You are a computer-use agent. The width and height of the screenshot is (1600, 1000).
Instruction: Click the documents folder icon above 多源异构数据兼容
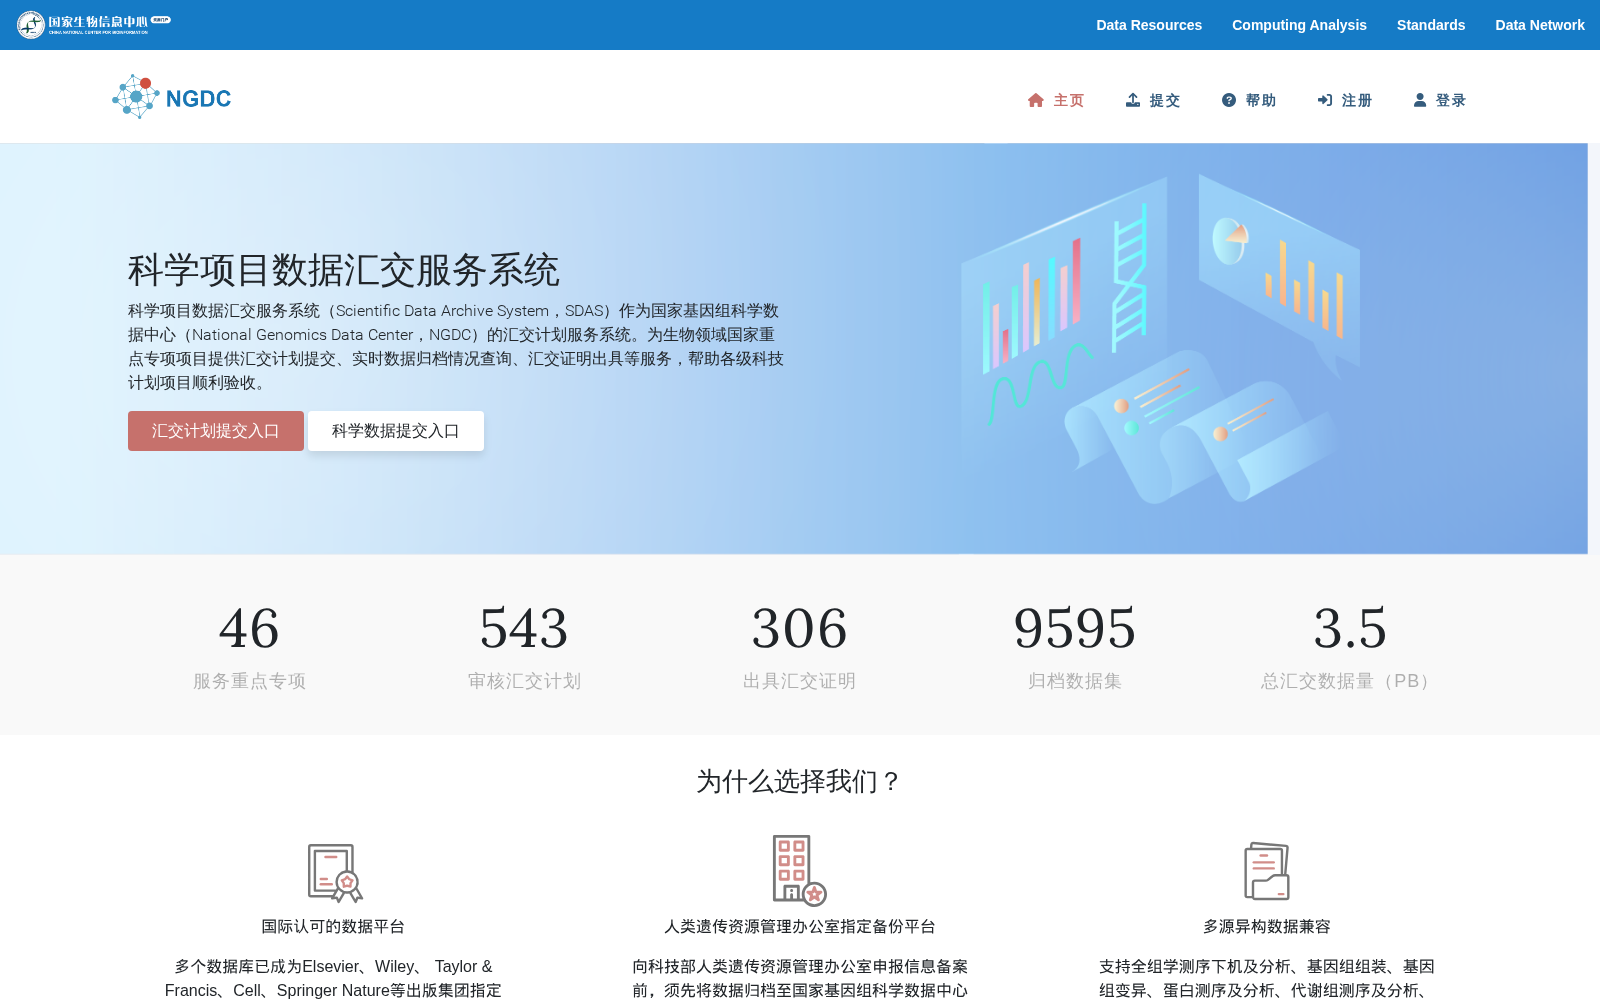click(1266, 871)
